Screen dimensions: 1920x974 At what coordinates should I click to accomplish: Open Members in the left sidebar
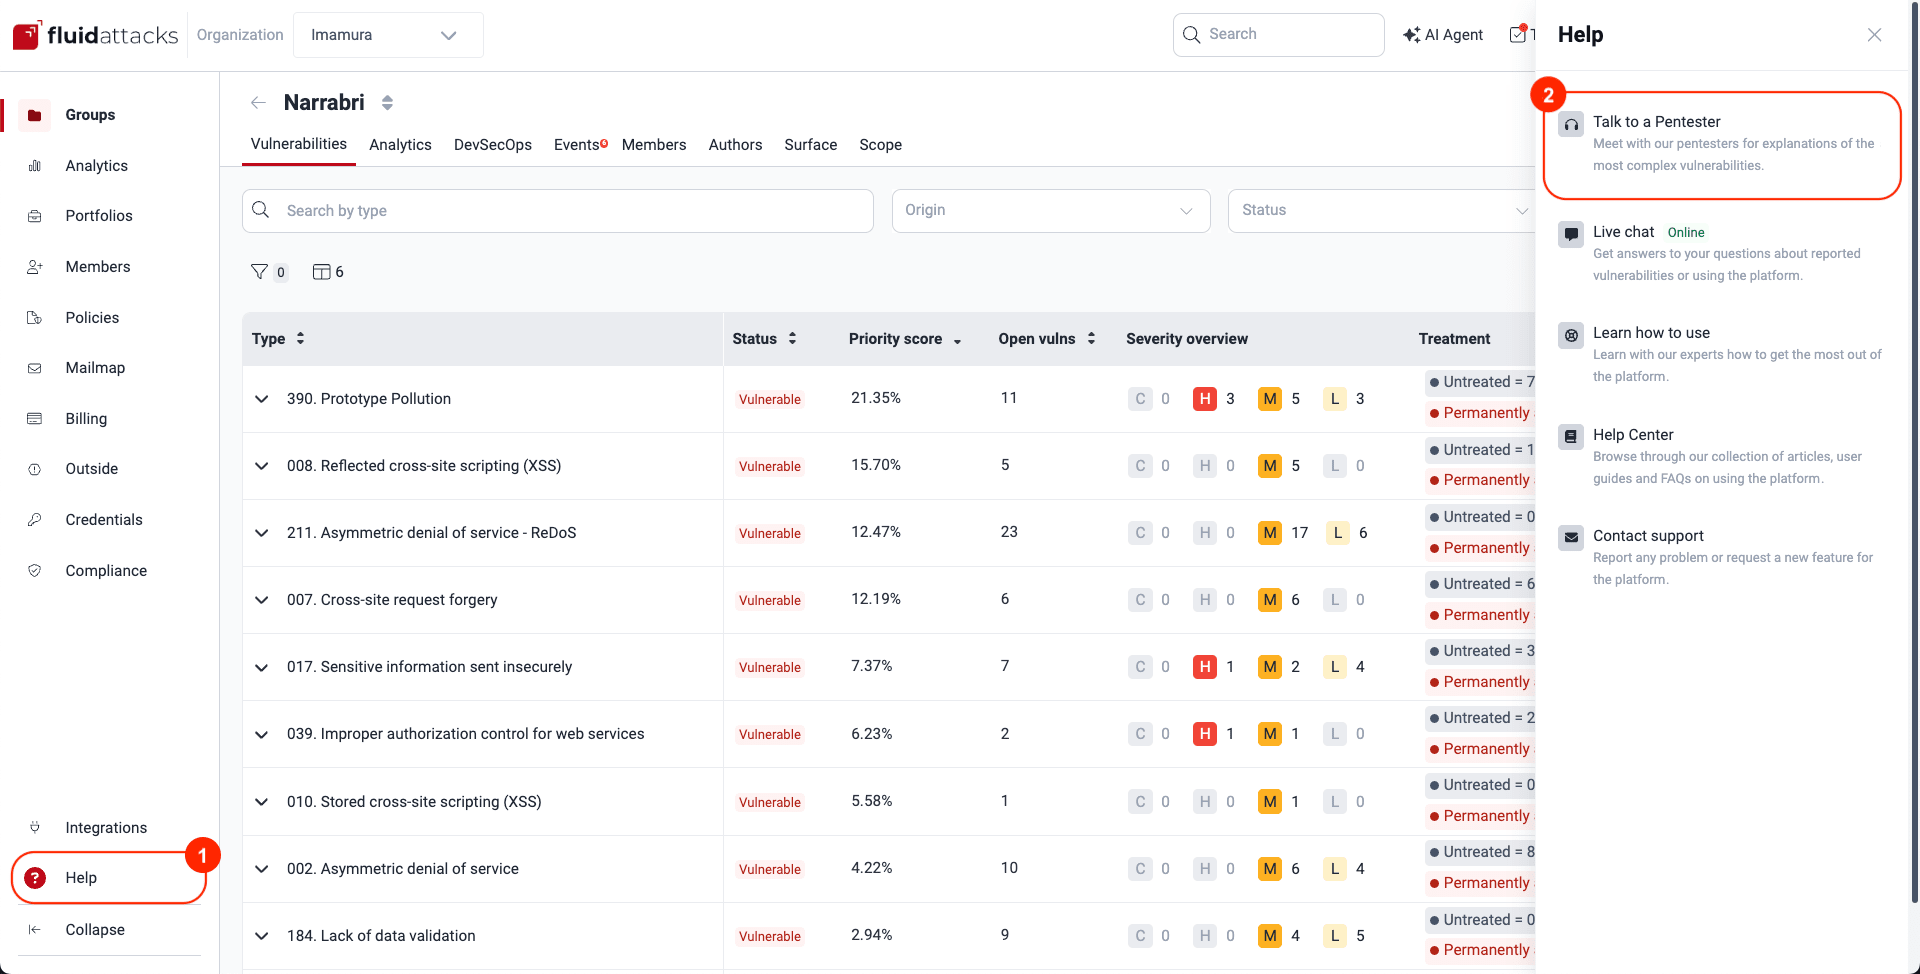coord(97,267)
